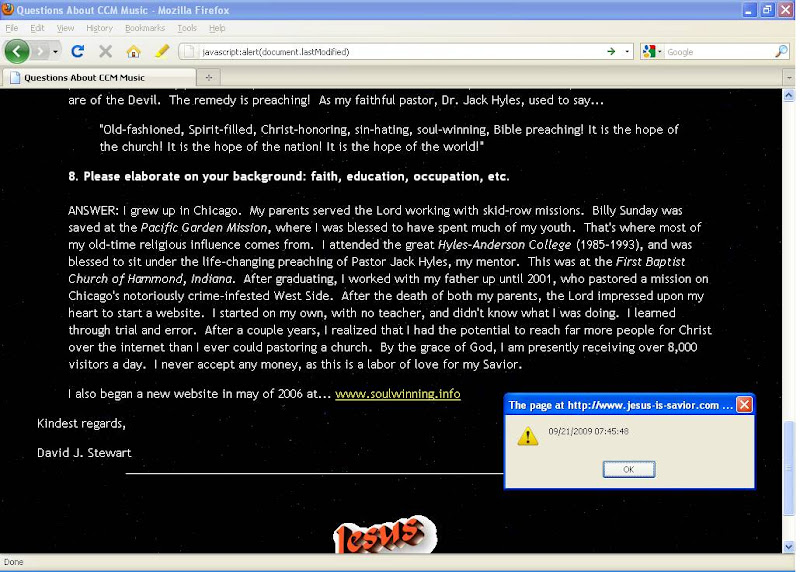Image resolution: width=800 pixels, height=572 pixels.
Task: Click the Firefox icon in title bar
Action: click(x=8, y=9)
